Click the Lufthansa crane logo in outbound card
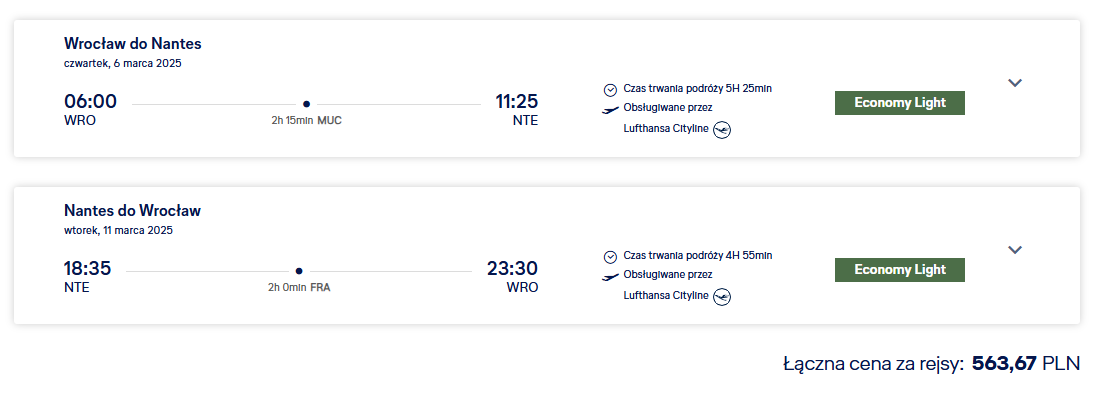Screen dimensions: 1103x417 tap(722, 130)
